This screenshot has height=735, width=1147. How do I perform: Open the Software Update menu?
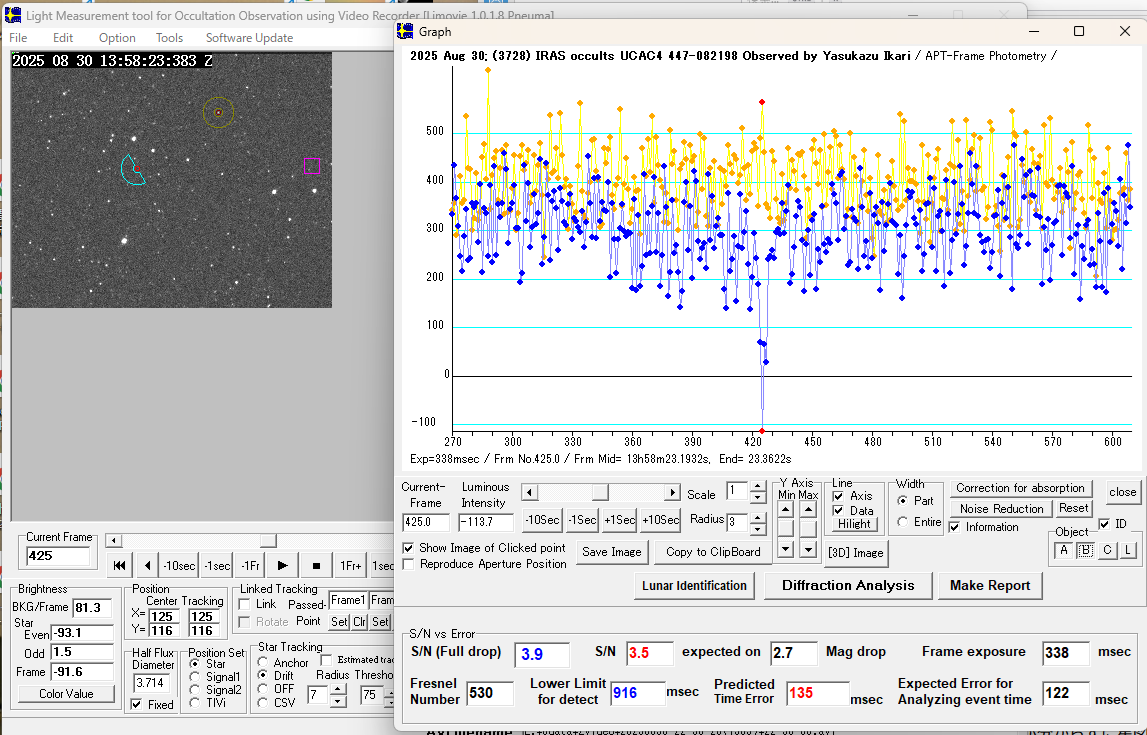pos(249,38)
